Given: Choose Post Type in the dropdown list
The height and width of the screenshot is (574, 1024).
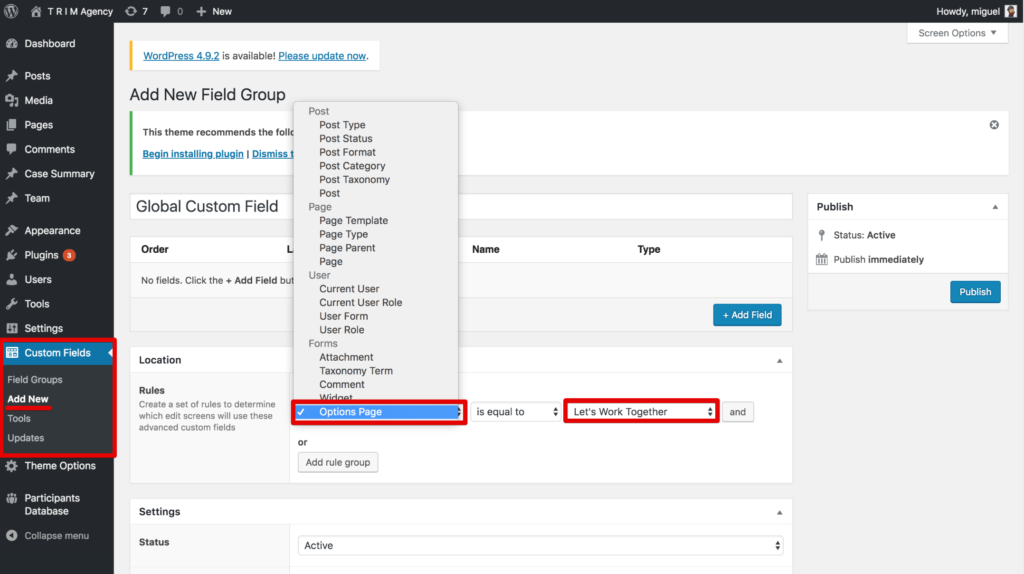Looking at the screenshot, I should tap(342, 125).
